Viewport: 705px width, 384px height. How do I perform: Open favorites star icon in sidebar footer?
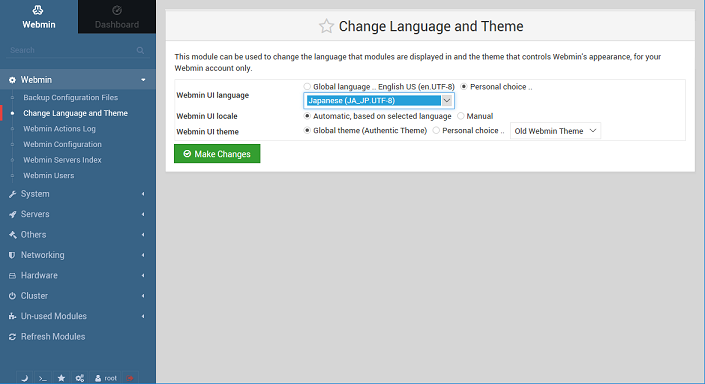tap(61, 378)
